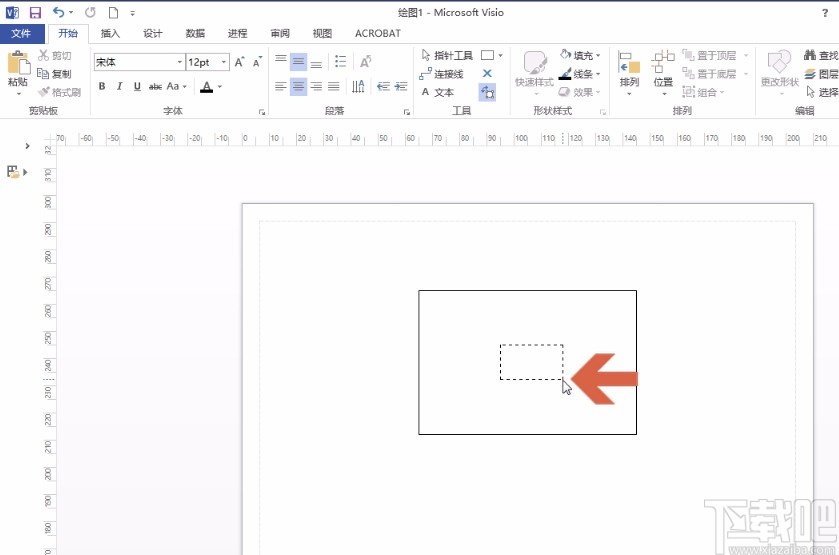Click the increase indent icon
Image resolution: width=839 pixels, height=555 pixels.
401,86
